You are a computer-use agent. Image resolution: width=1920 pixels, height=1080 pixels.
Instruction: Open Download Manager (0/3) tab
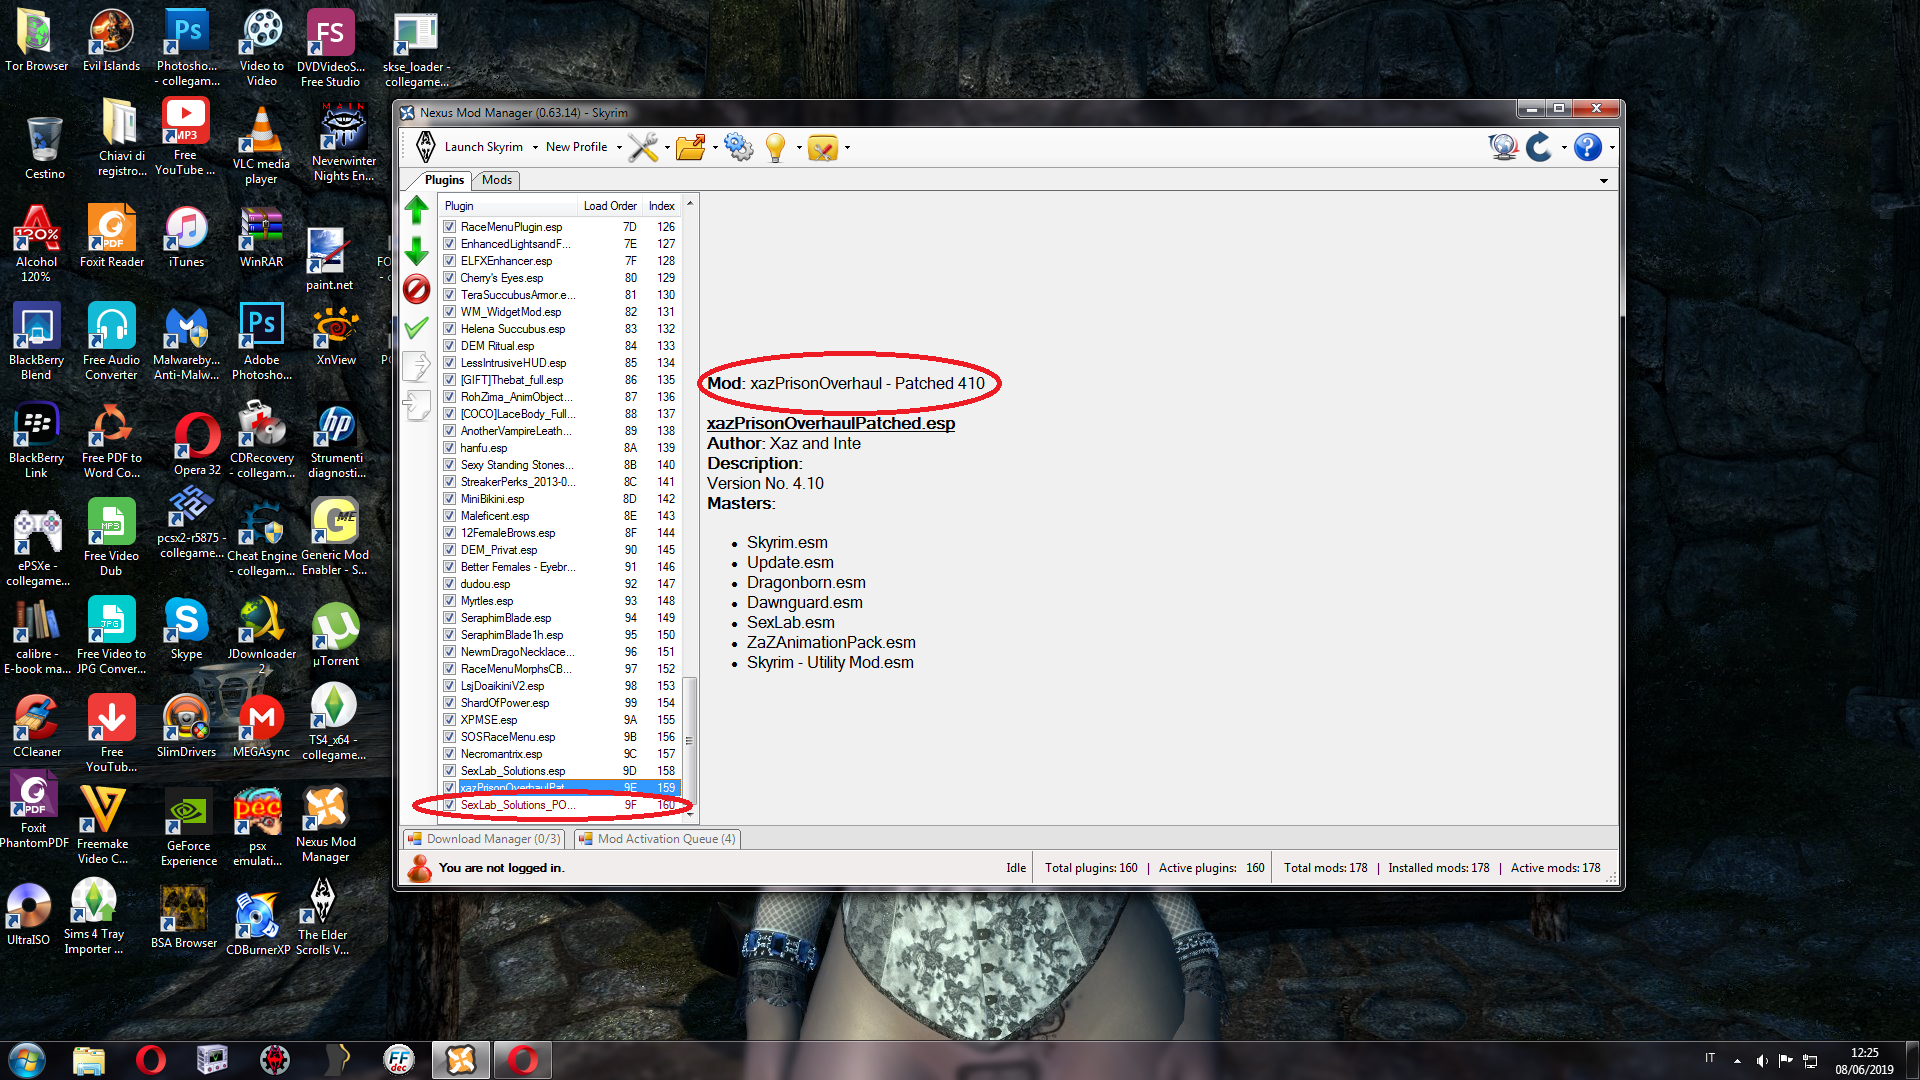click(x=484, y=839)
